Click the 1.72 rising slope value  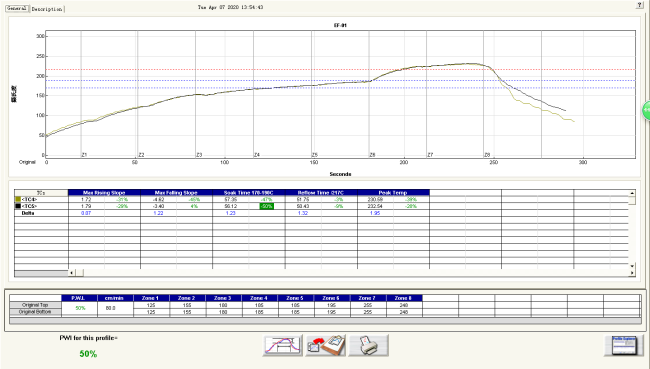[x=86, y=199]
